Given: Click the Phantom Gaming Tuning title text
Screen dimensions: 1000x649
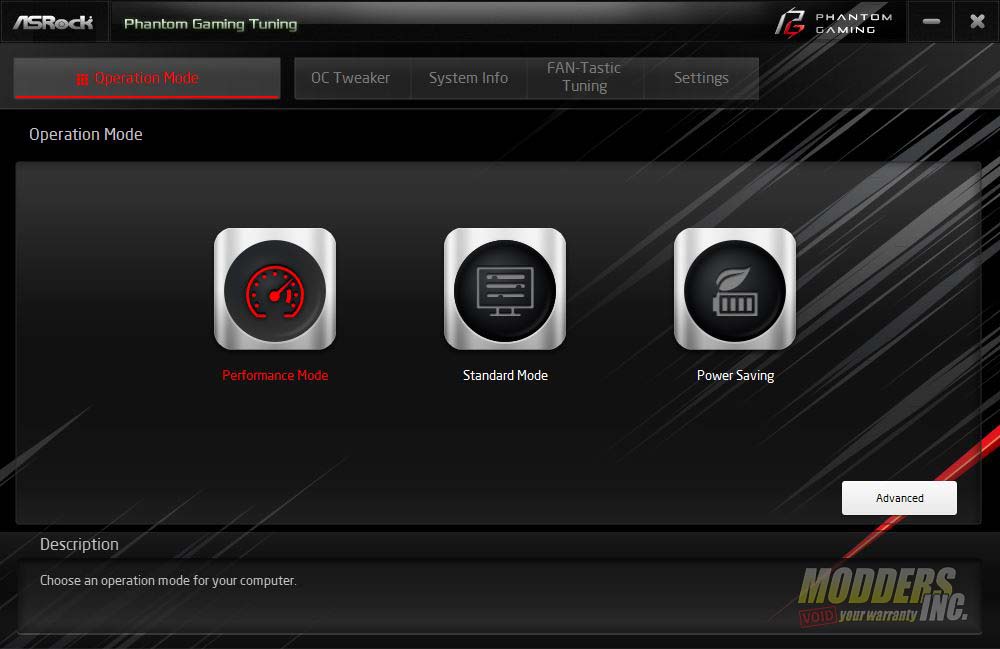Looking at the screenshot, I should pos(210,24).
